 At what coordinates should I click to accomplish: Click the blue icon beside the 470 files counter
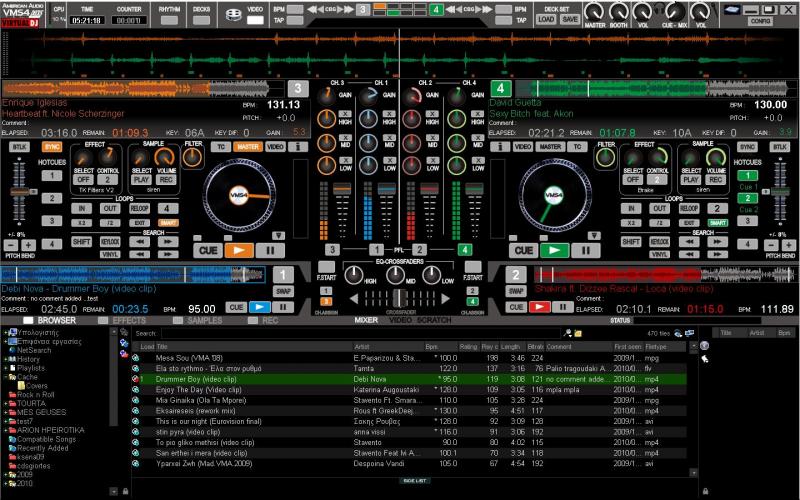click(678, 333)
